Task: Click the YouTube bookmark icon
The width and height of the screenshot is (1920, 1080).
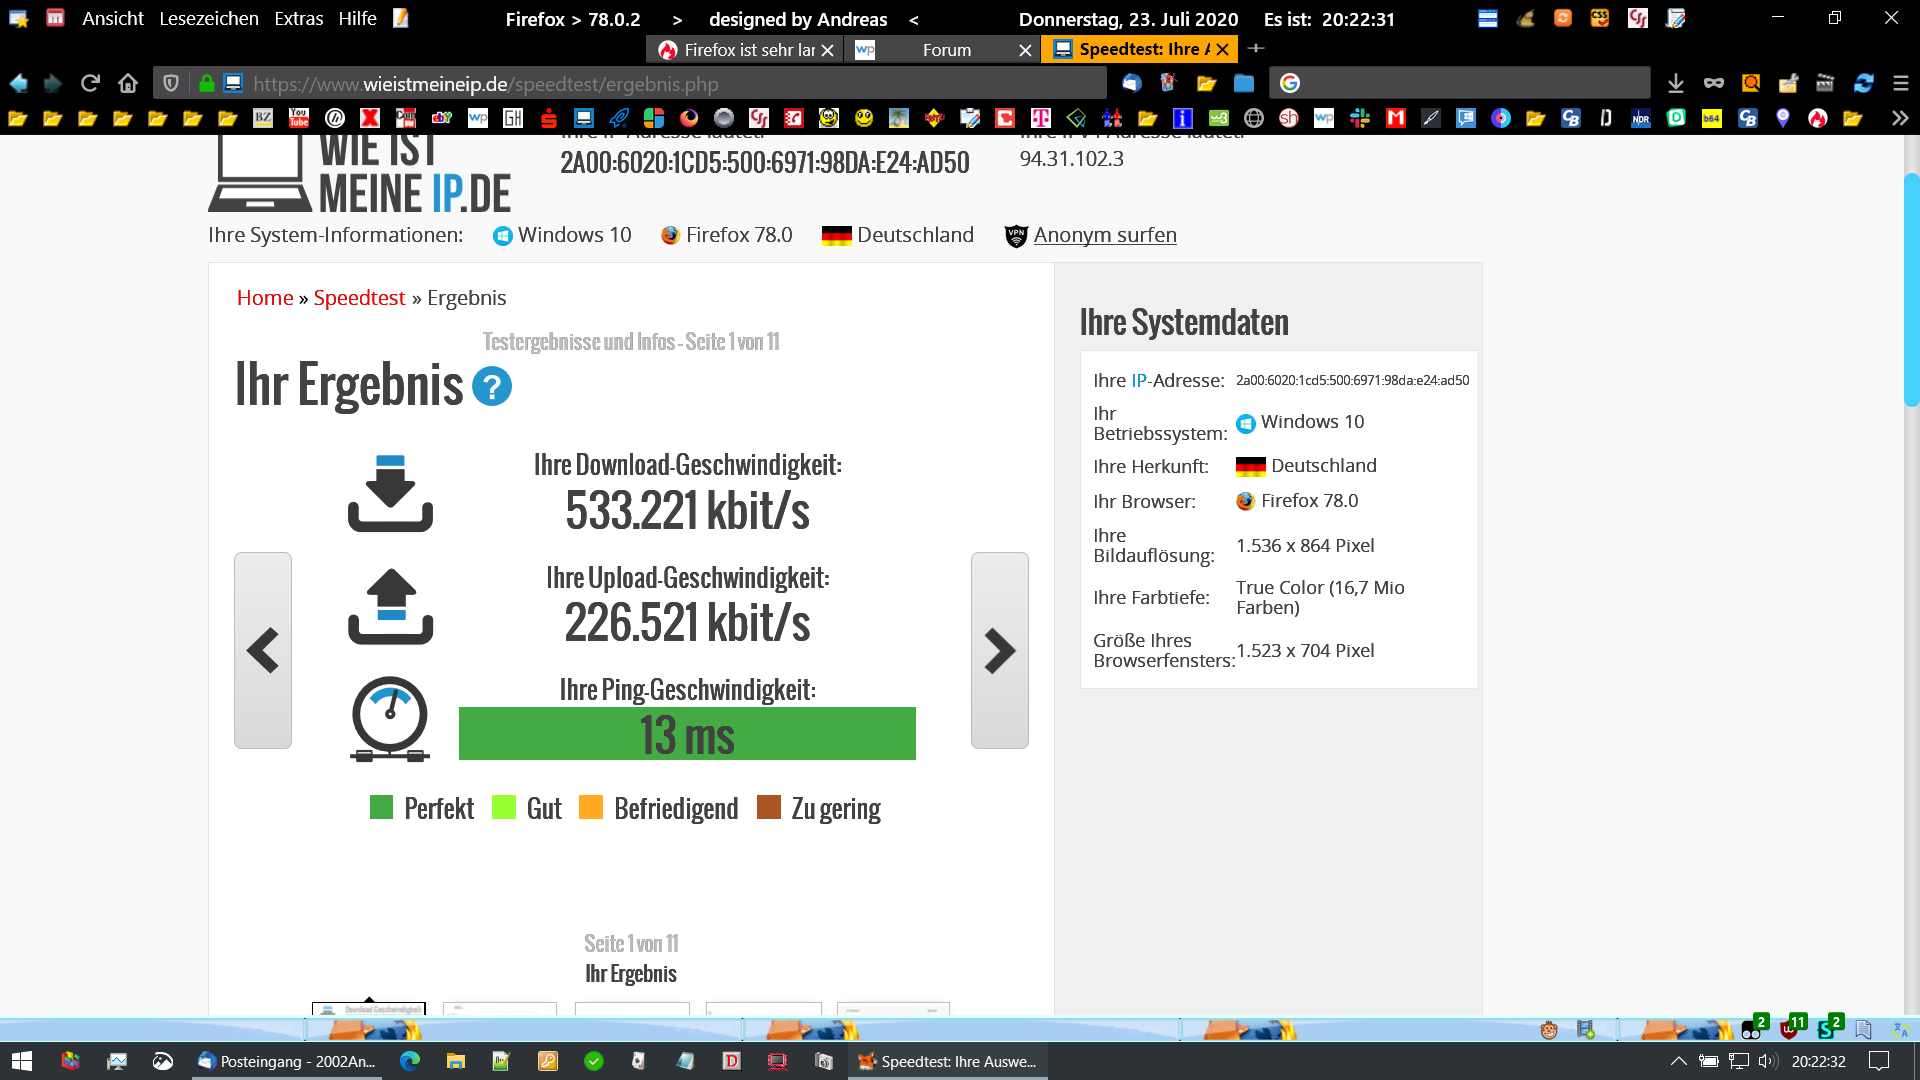Action: [x=299, y=118]
